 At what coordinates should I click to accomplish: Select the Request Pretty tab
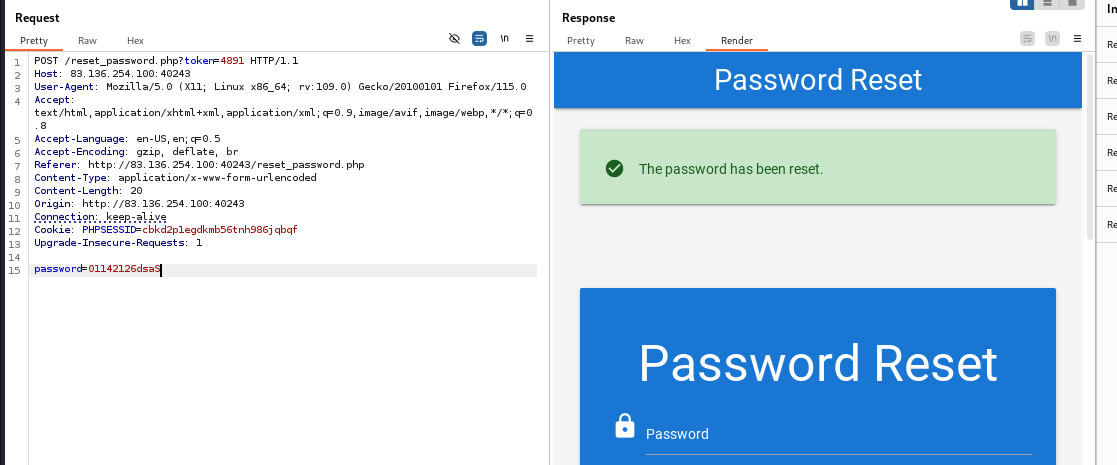[x=34, y=41]
